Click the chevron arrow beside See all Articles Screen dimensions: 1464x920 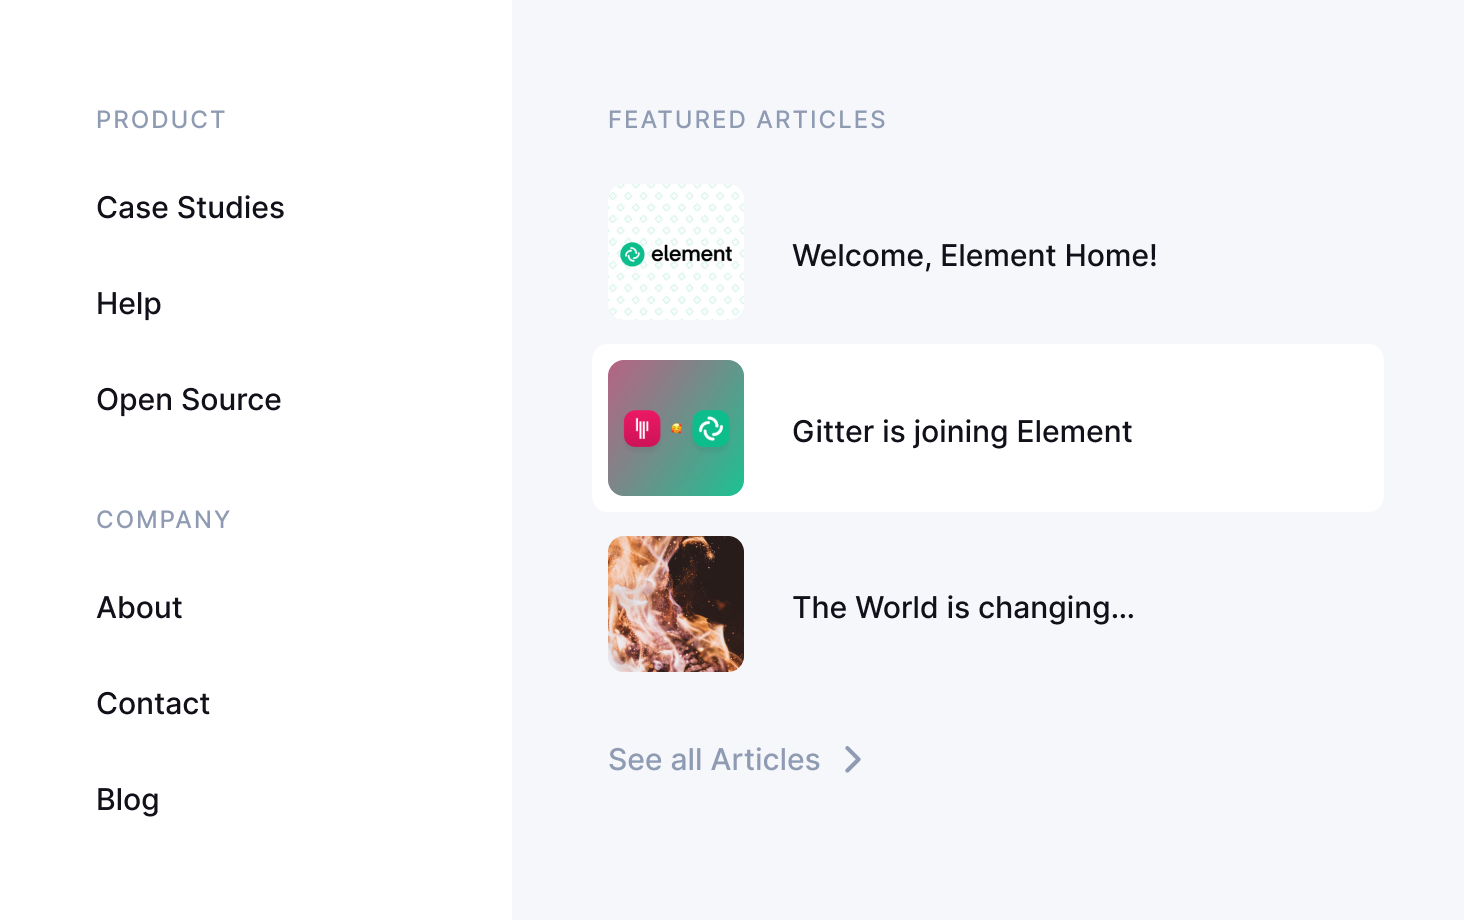click(853, 760)
